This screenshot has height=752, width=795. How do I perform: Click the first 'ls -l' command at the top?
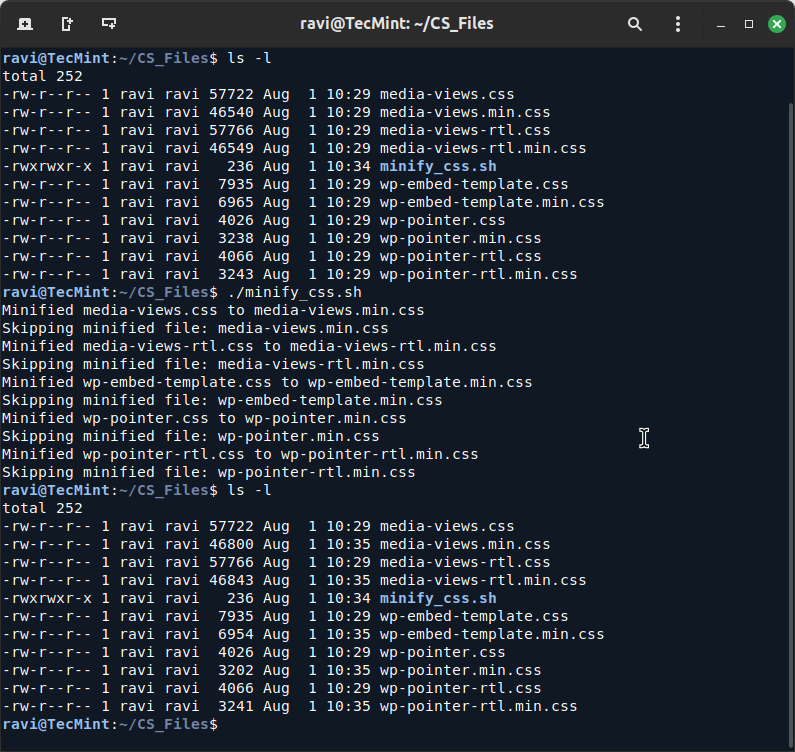[x=249, y=58]
